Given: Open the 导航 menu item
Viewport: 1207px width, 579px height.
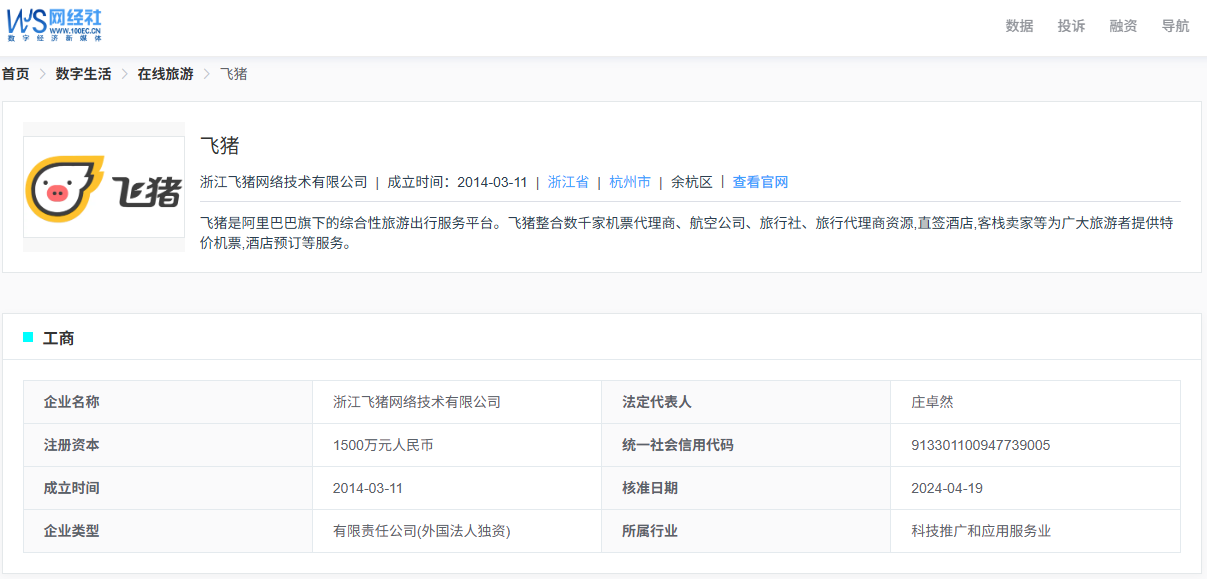Looking at the screenshot, I should pos(1175,26).
